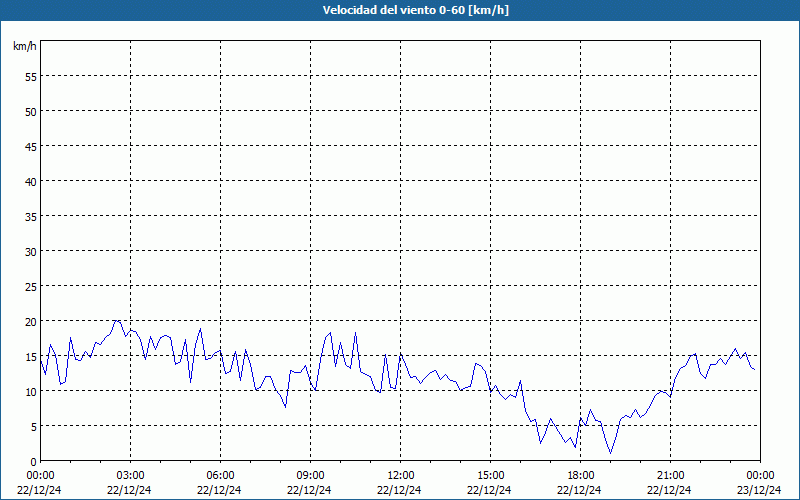The width and height of the screenshot is (800, 500).
Task: Click the 0 value on the y-axis
Action: pyautogui.click(x=34, y=462)
